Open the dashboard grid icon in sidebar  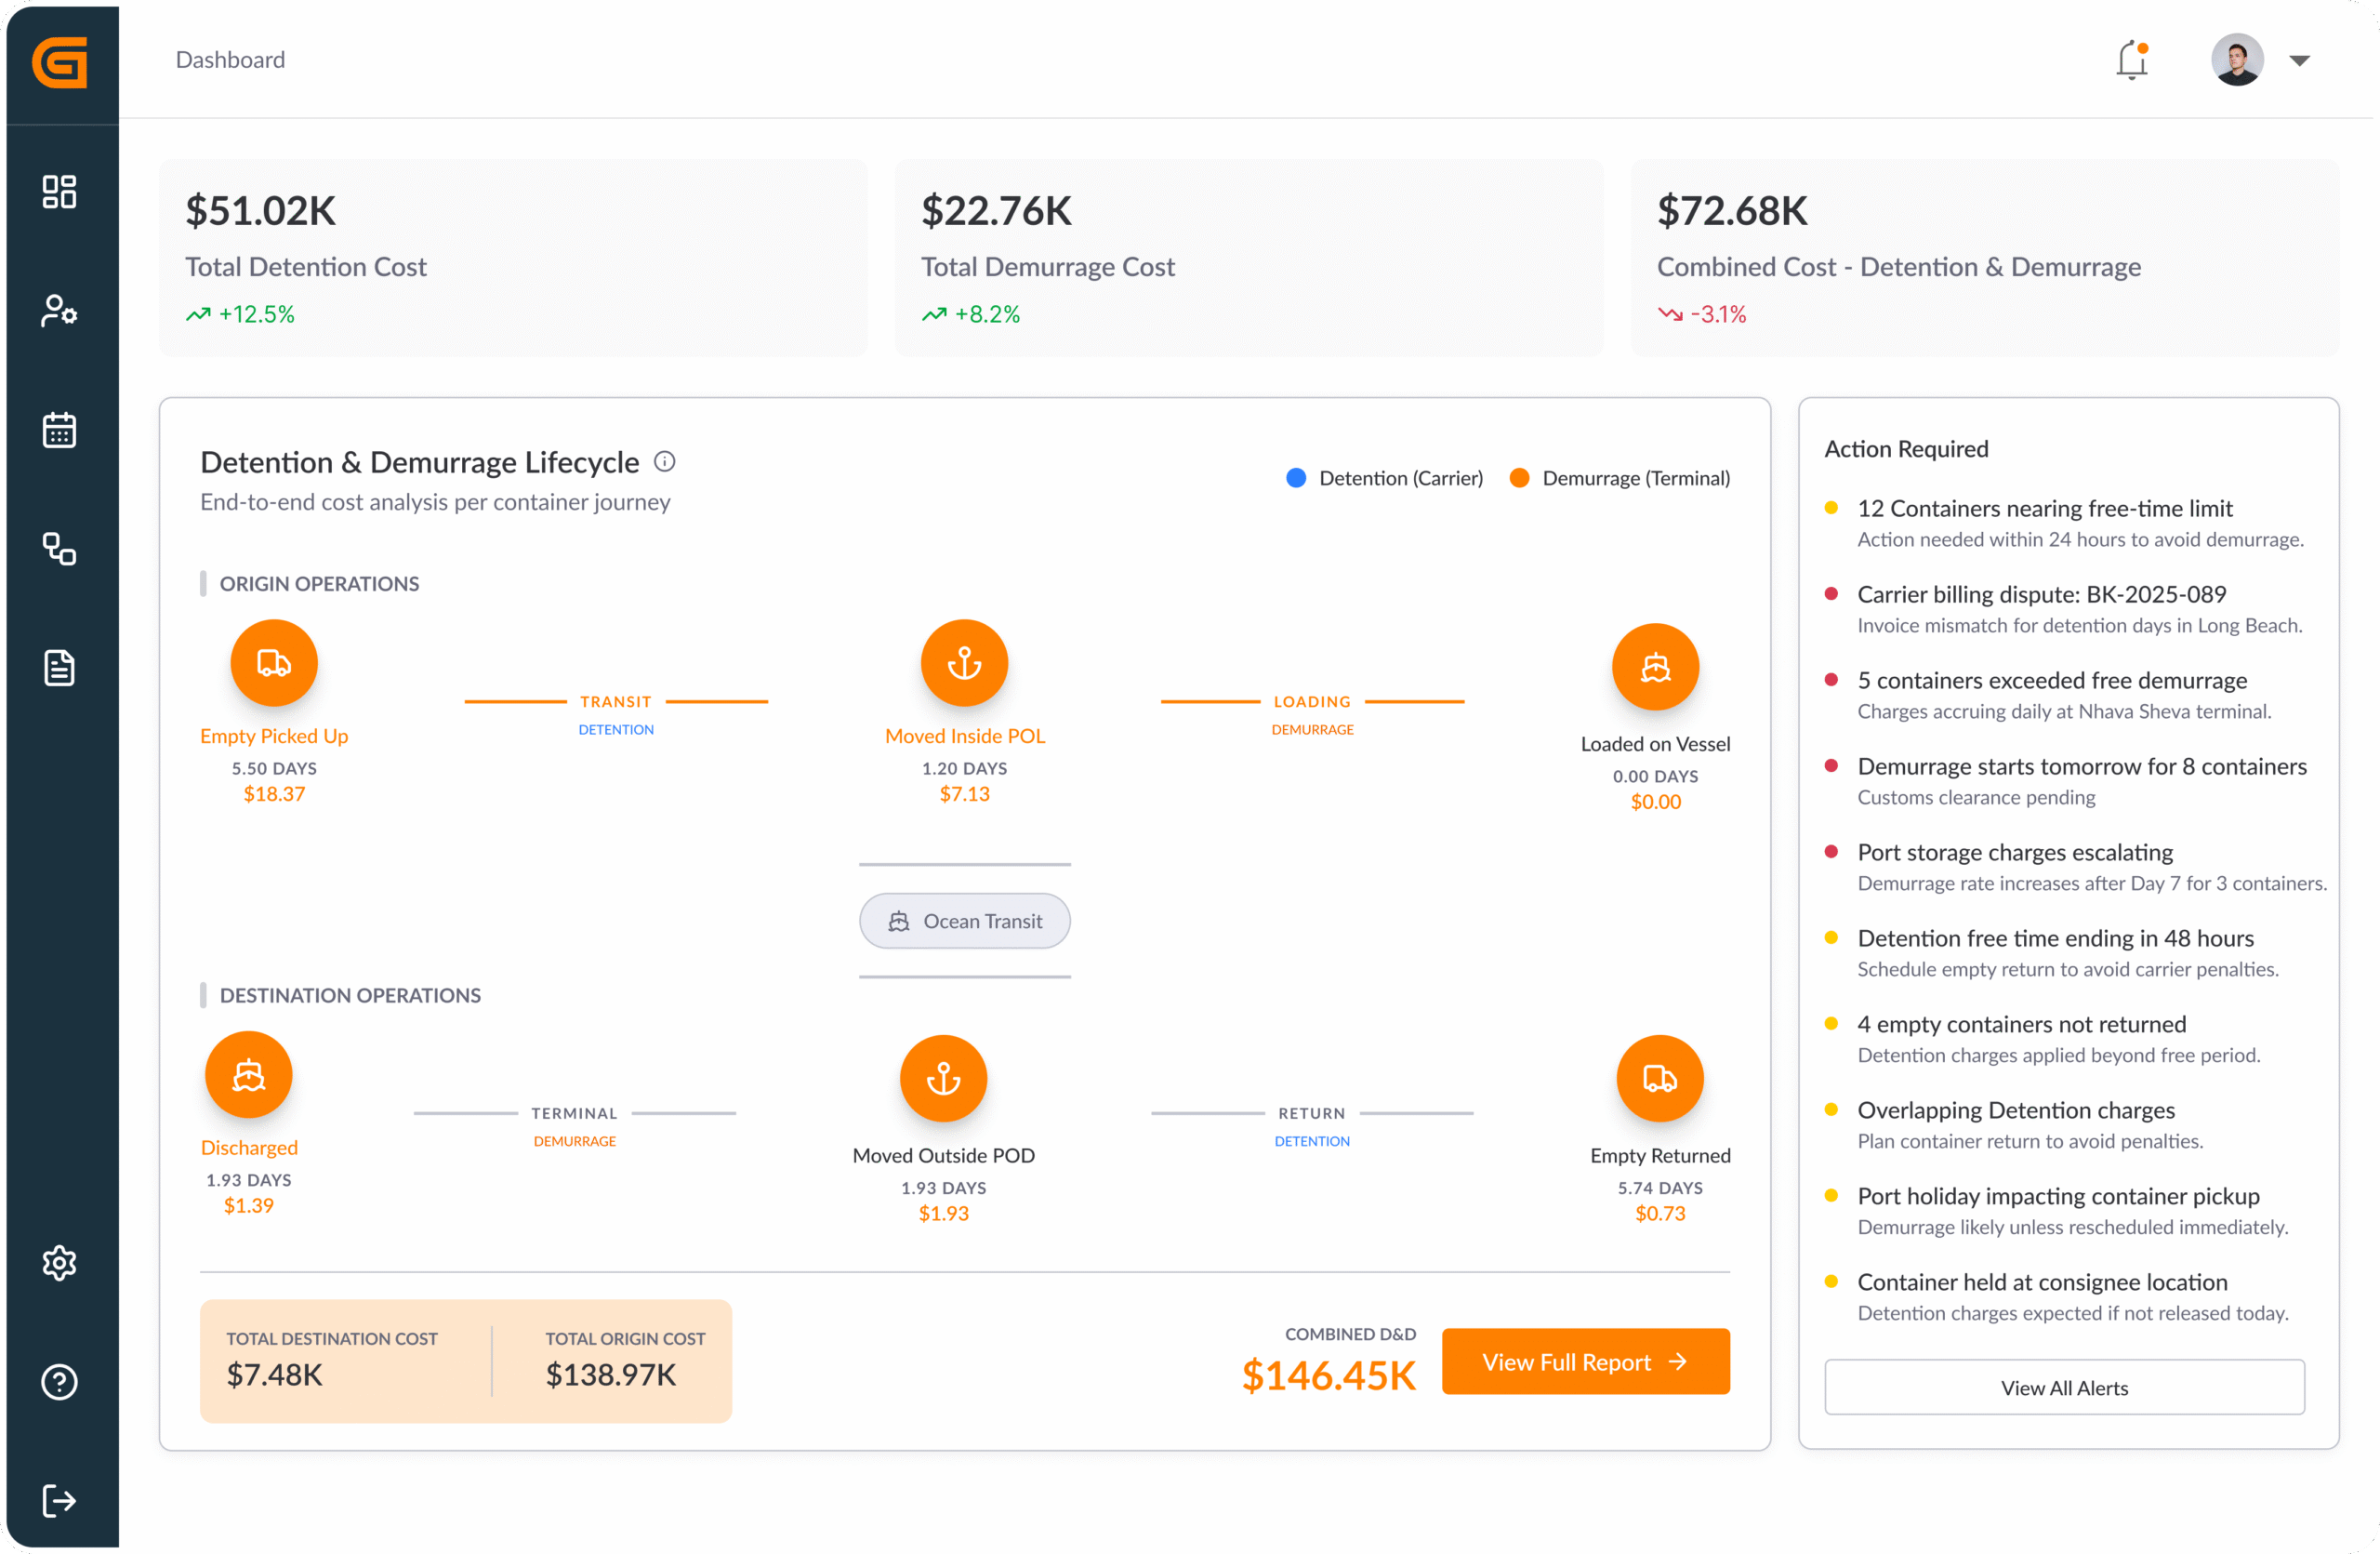coord(59,191)
